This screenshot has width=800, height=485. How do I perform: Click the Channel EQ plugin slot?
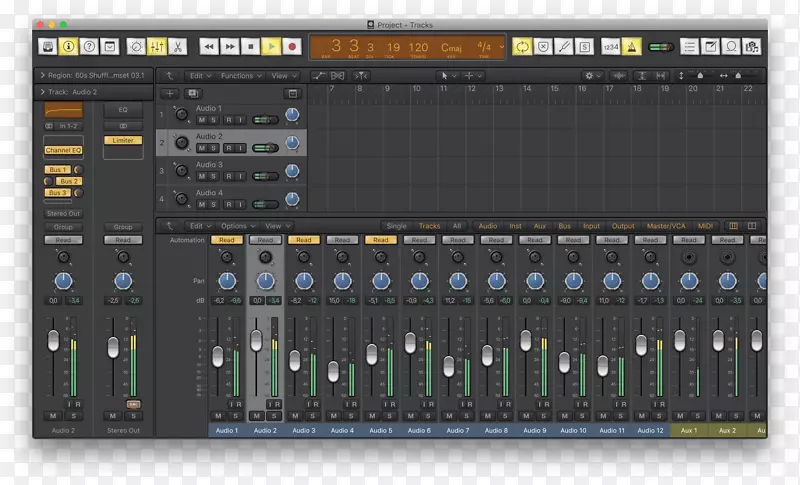pos(63,150)
